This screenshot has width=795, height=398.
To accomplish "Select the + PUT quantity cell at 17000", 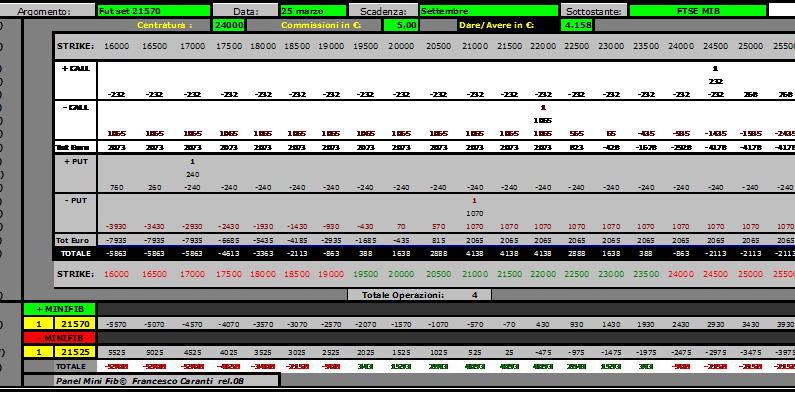I will (x=192, y=162).
